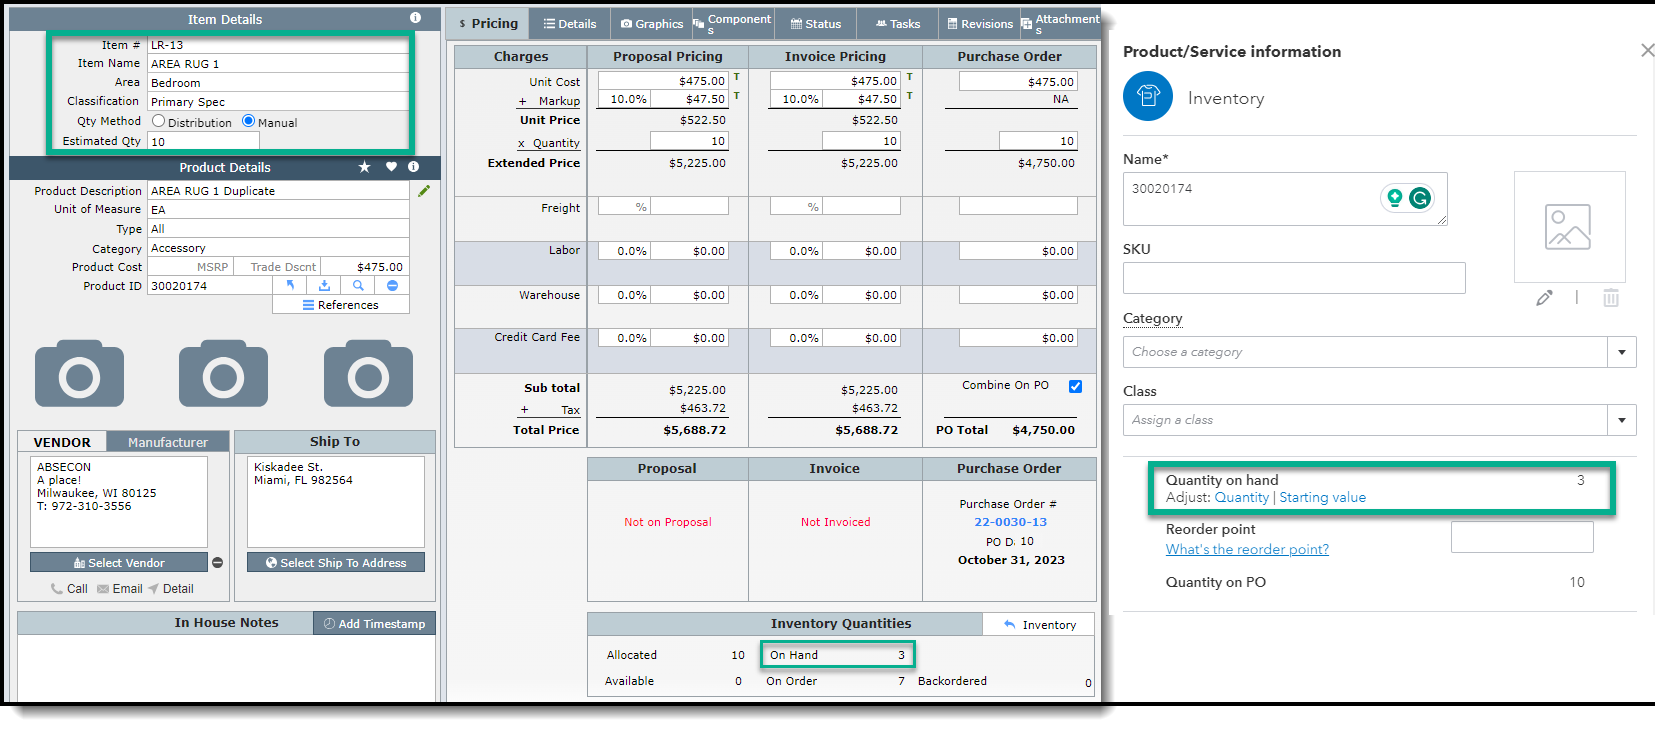Click the Adjust Quantity link
The height and width of the screenshot is (730, 1655).
1241,497
